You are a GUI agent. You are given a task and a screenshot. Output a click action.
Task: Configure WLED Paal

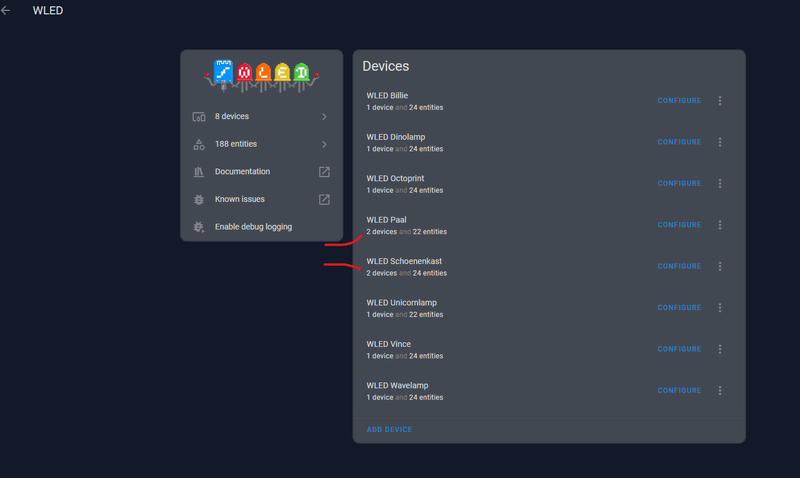click(679, 224)
